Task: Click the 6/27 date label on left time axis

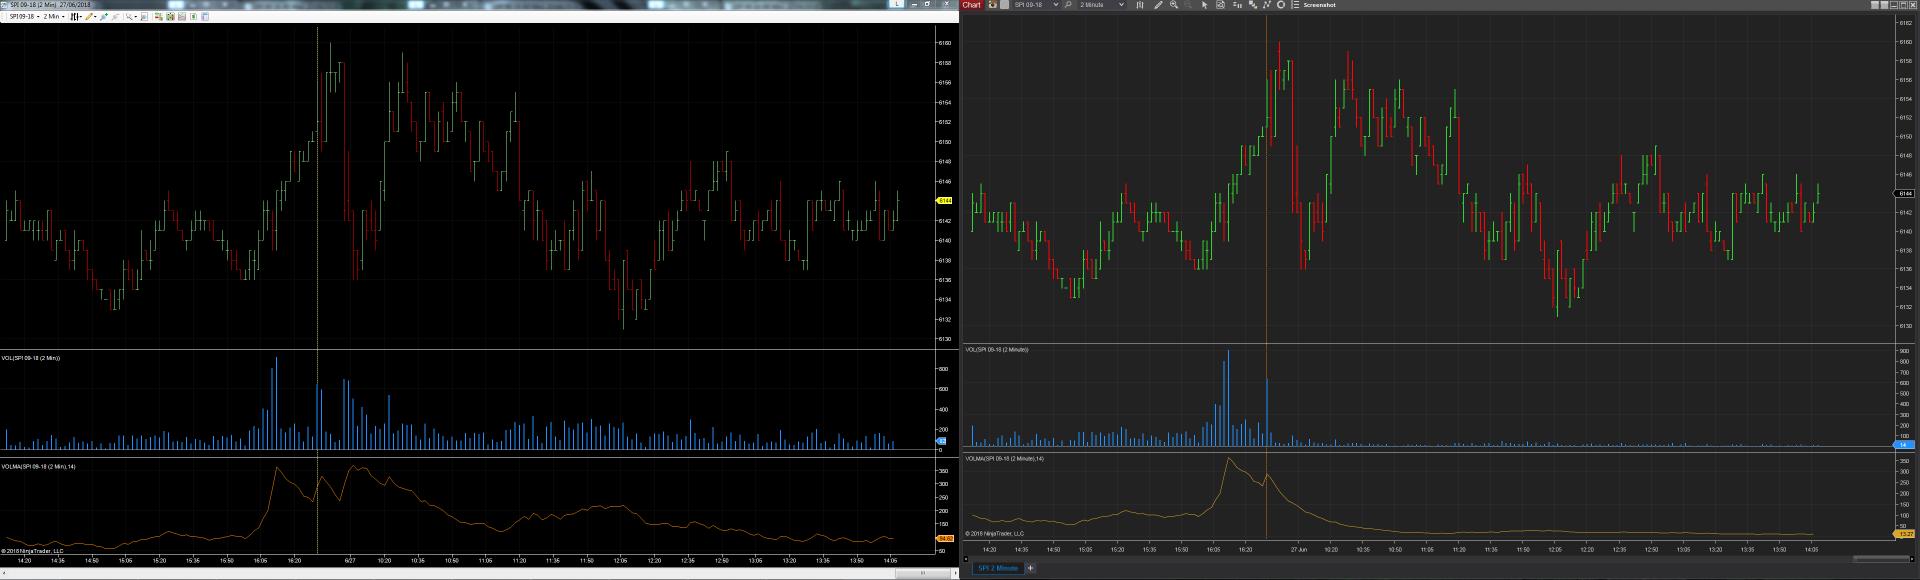Action: click(350, 561)
